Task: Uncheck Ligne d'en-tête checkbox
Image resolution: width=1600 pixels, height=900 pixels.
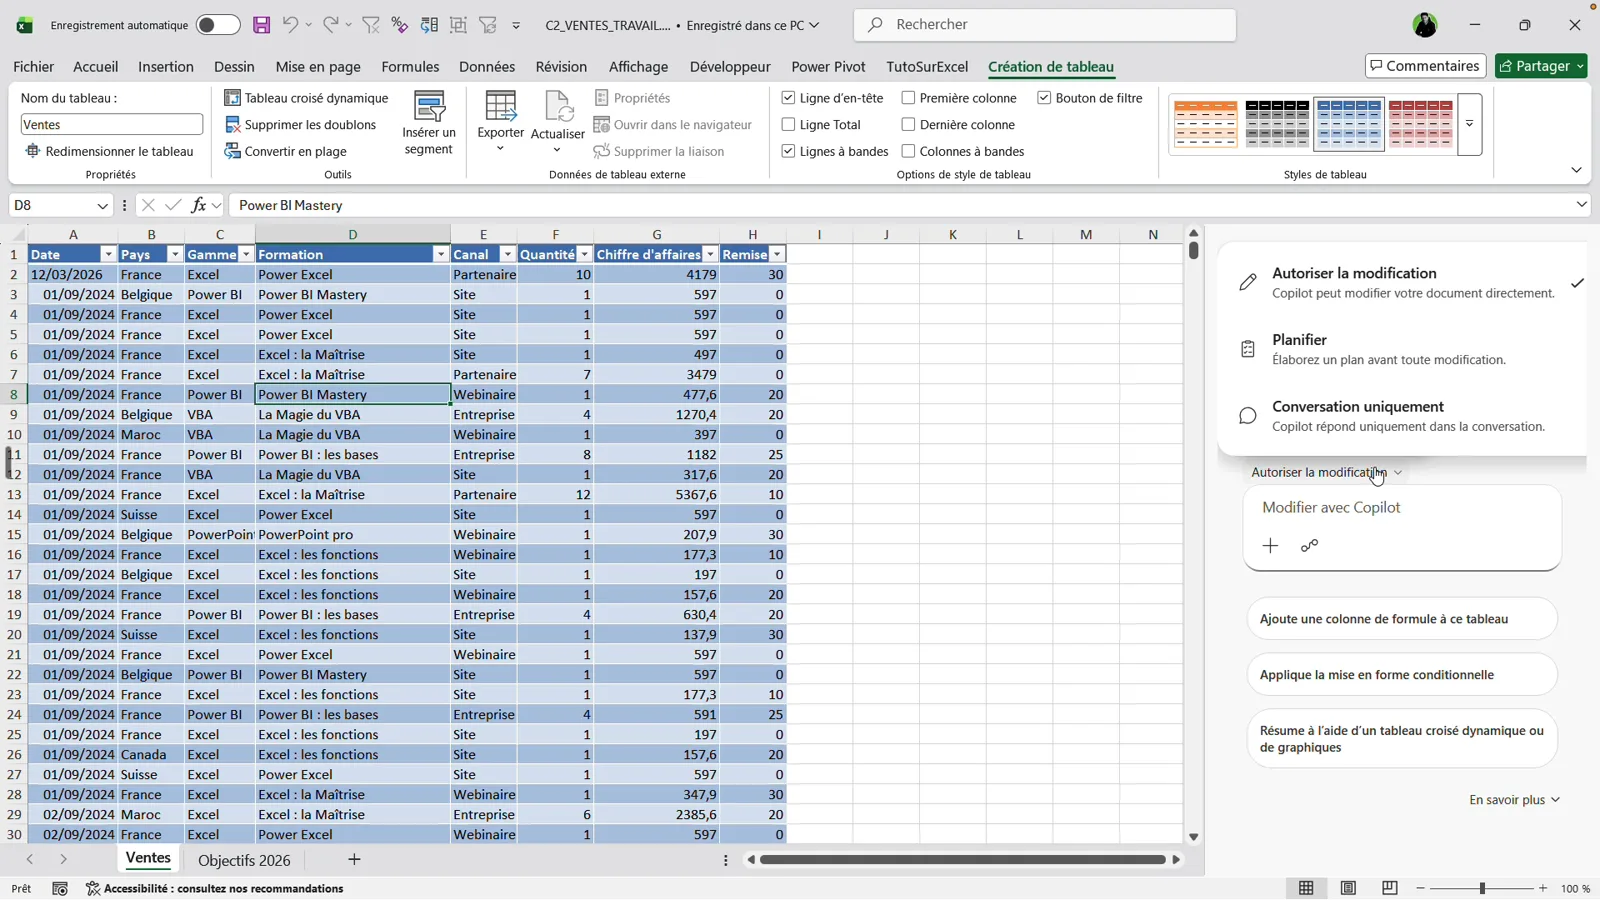Action: click(x=788, y=98)
